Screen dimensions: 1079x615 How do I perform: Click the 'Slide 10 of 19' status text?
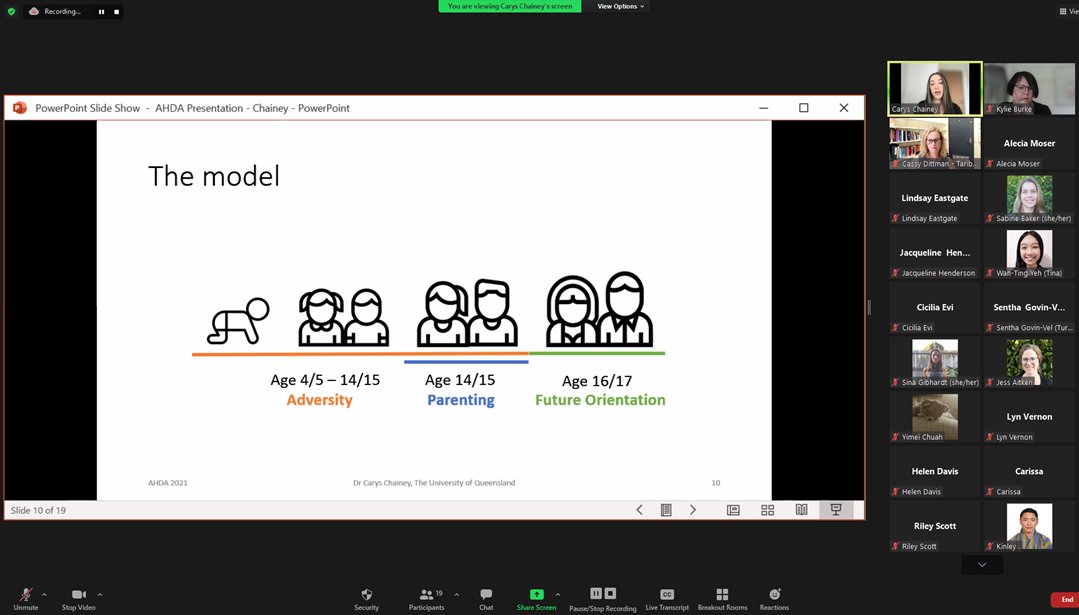(x=39, y=510)
